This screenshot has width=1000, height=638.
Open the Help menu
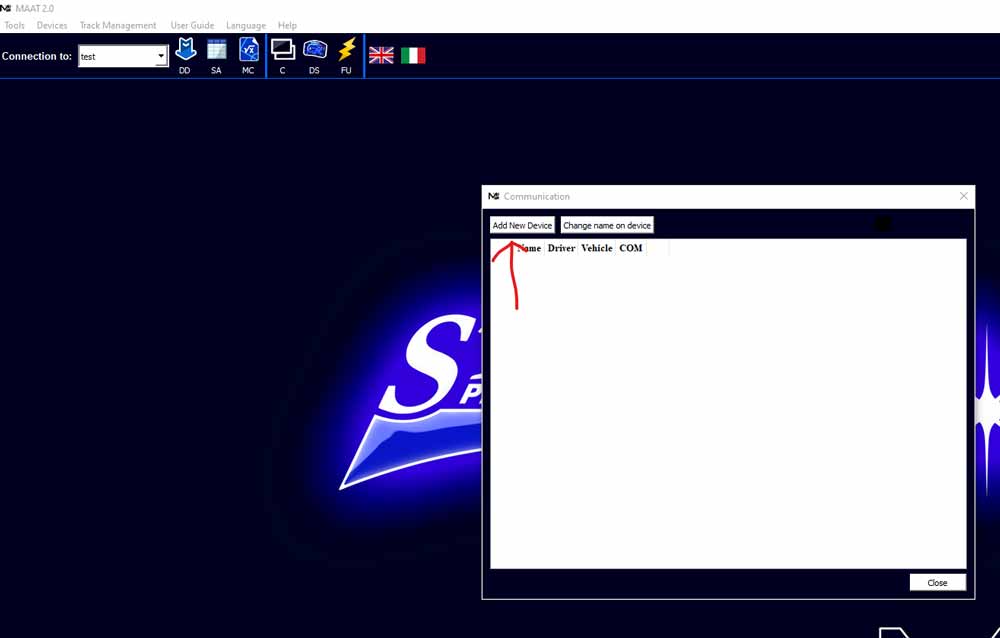(287, 26)
